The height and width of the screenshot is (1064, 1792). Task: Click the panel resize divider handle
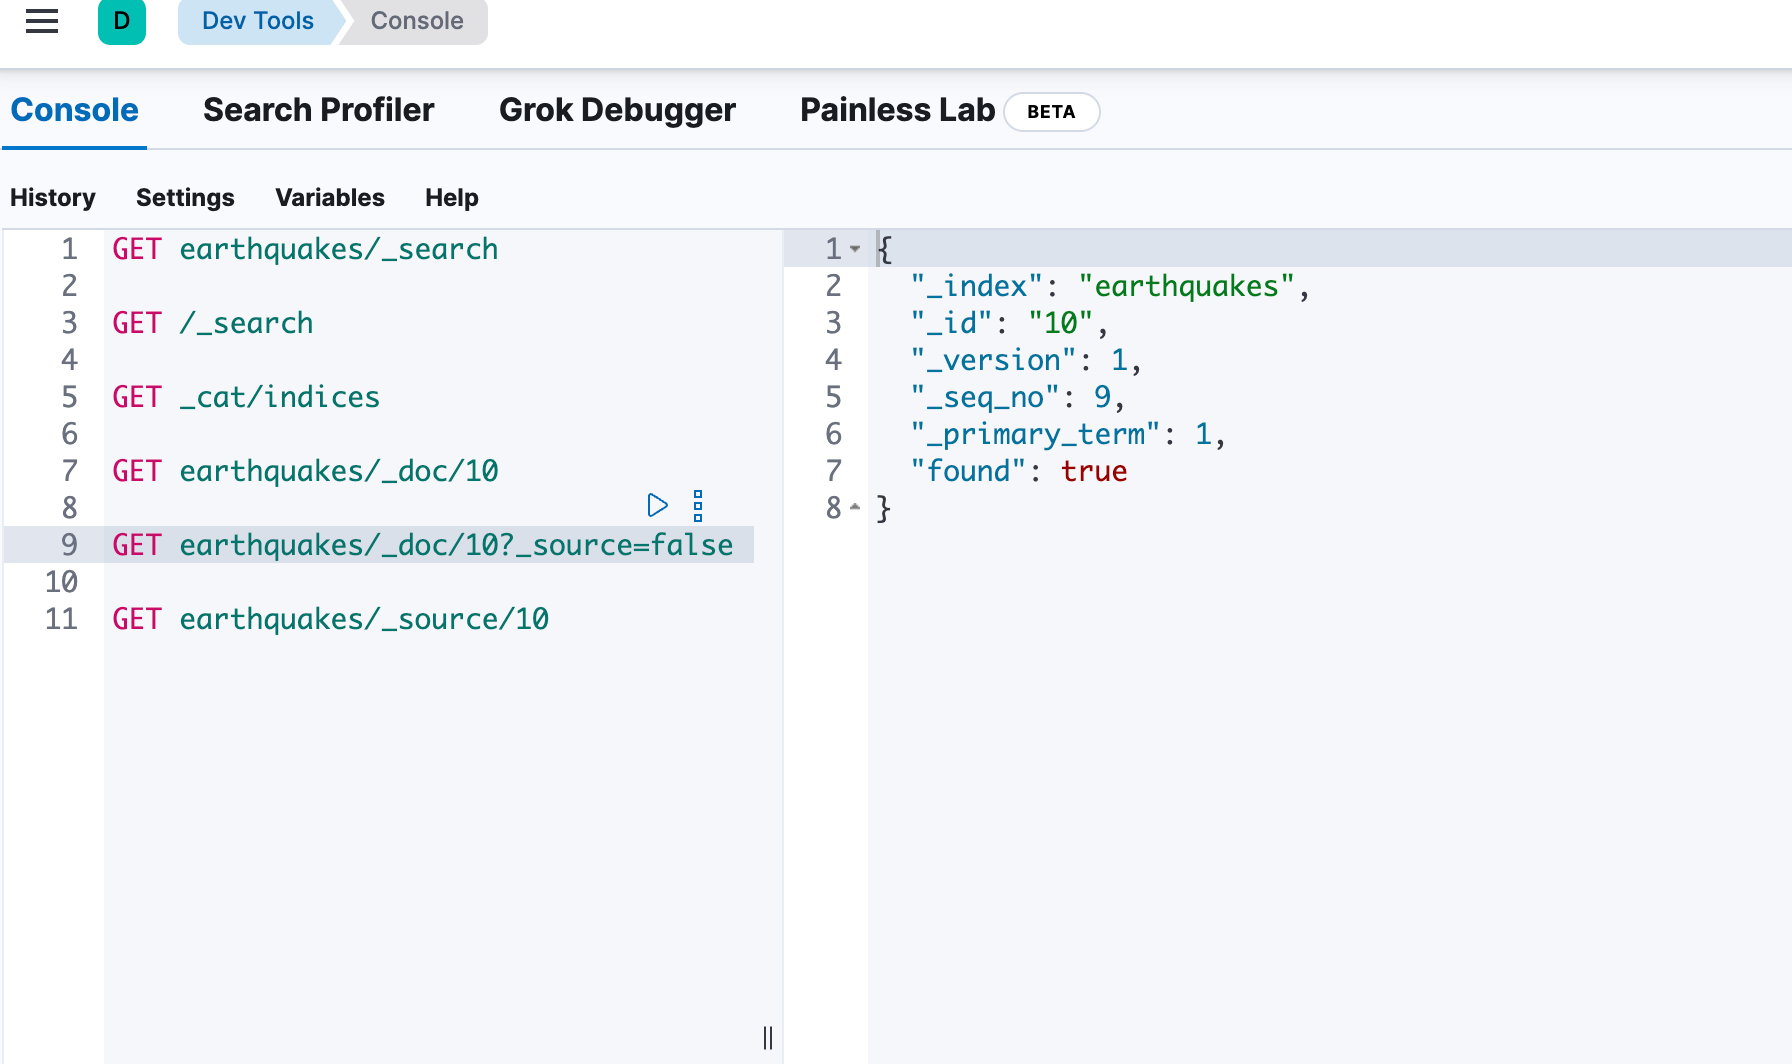pyautogui.click(x=768, y=1037)
